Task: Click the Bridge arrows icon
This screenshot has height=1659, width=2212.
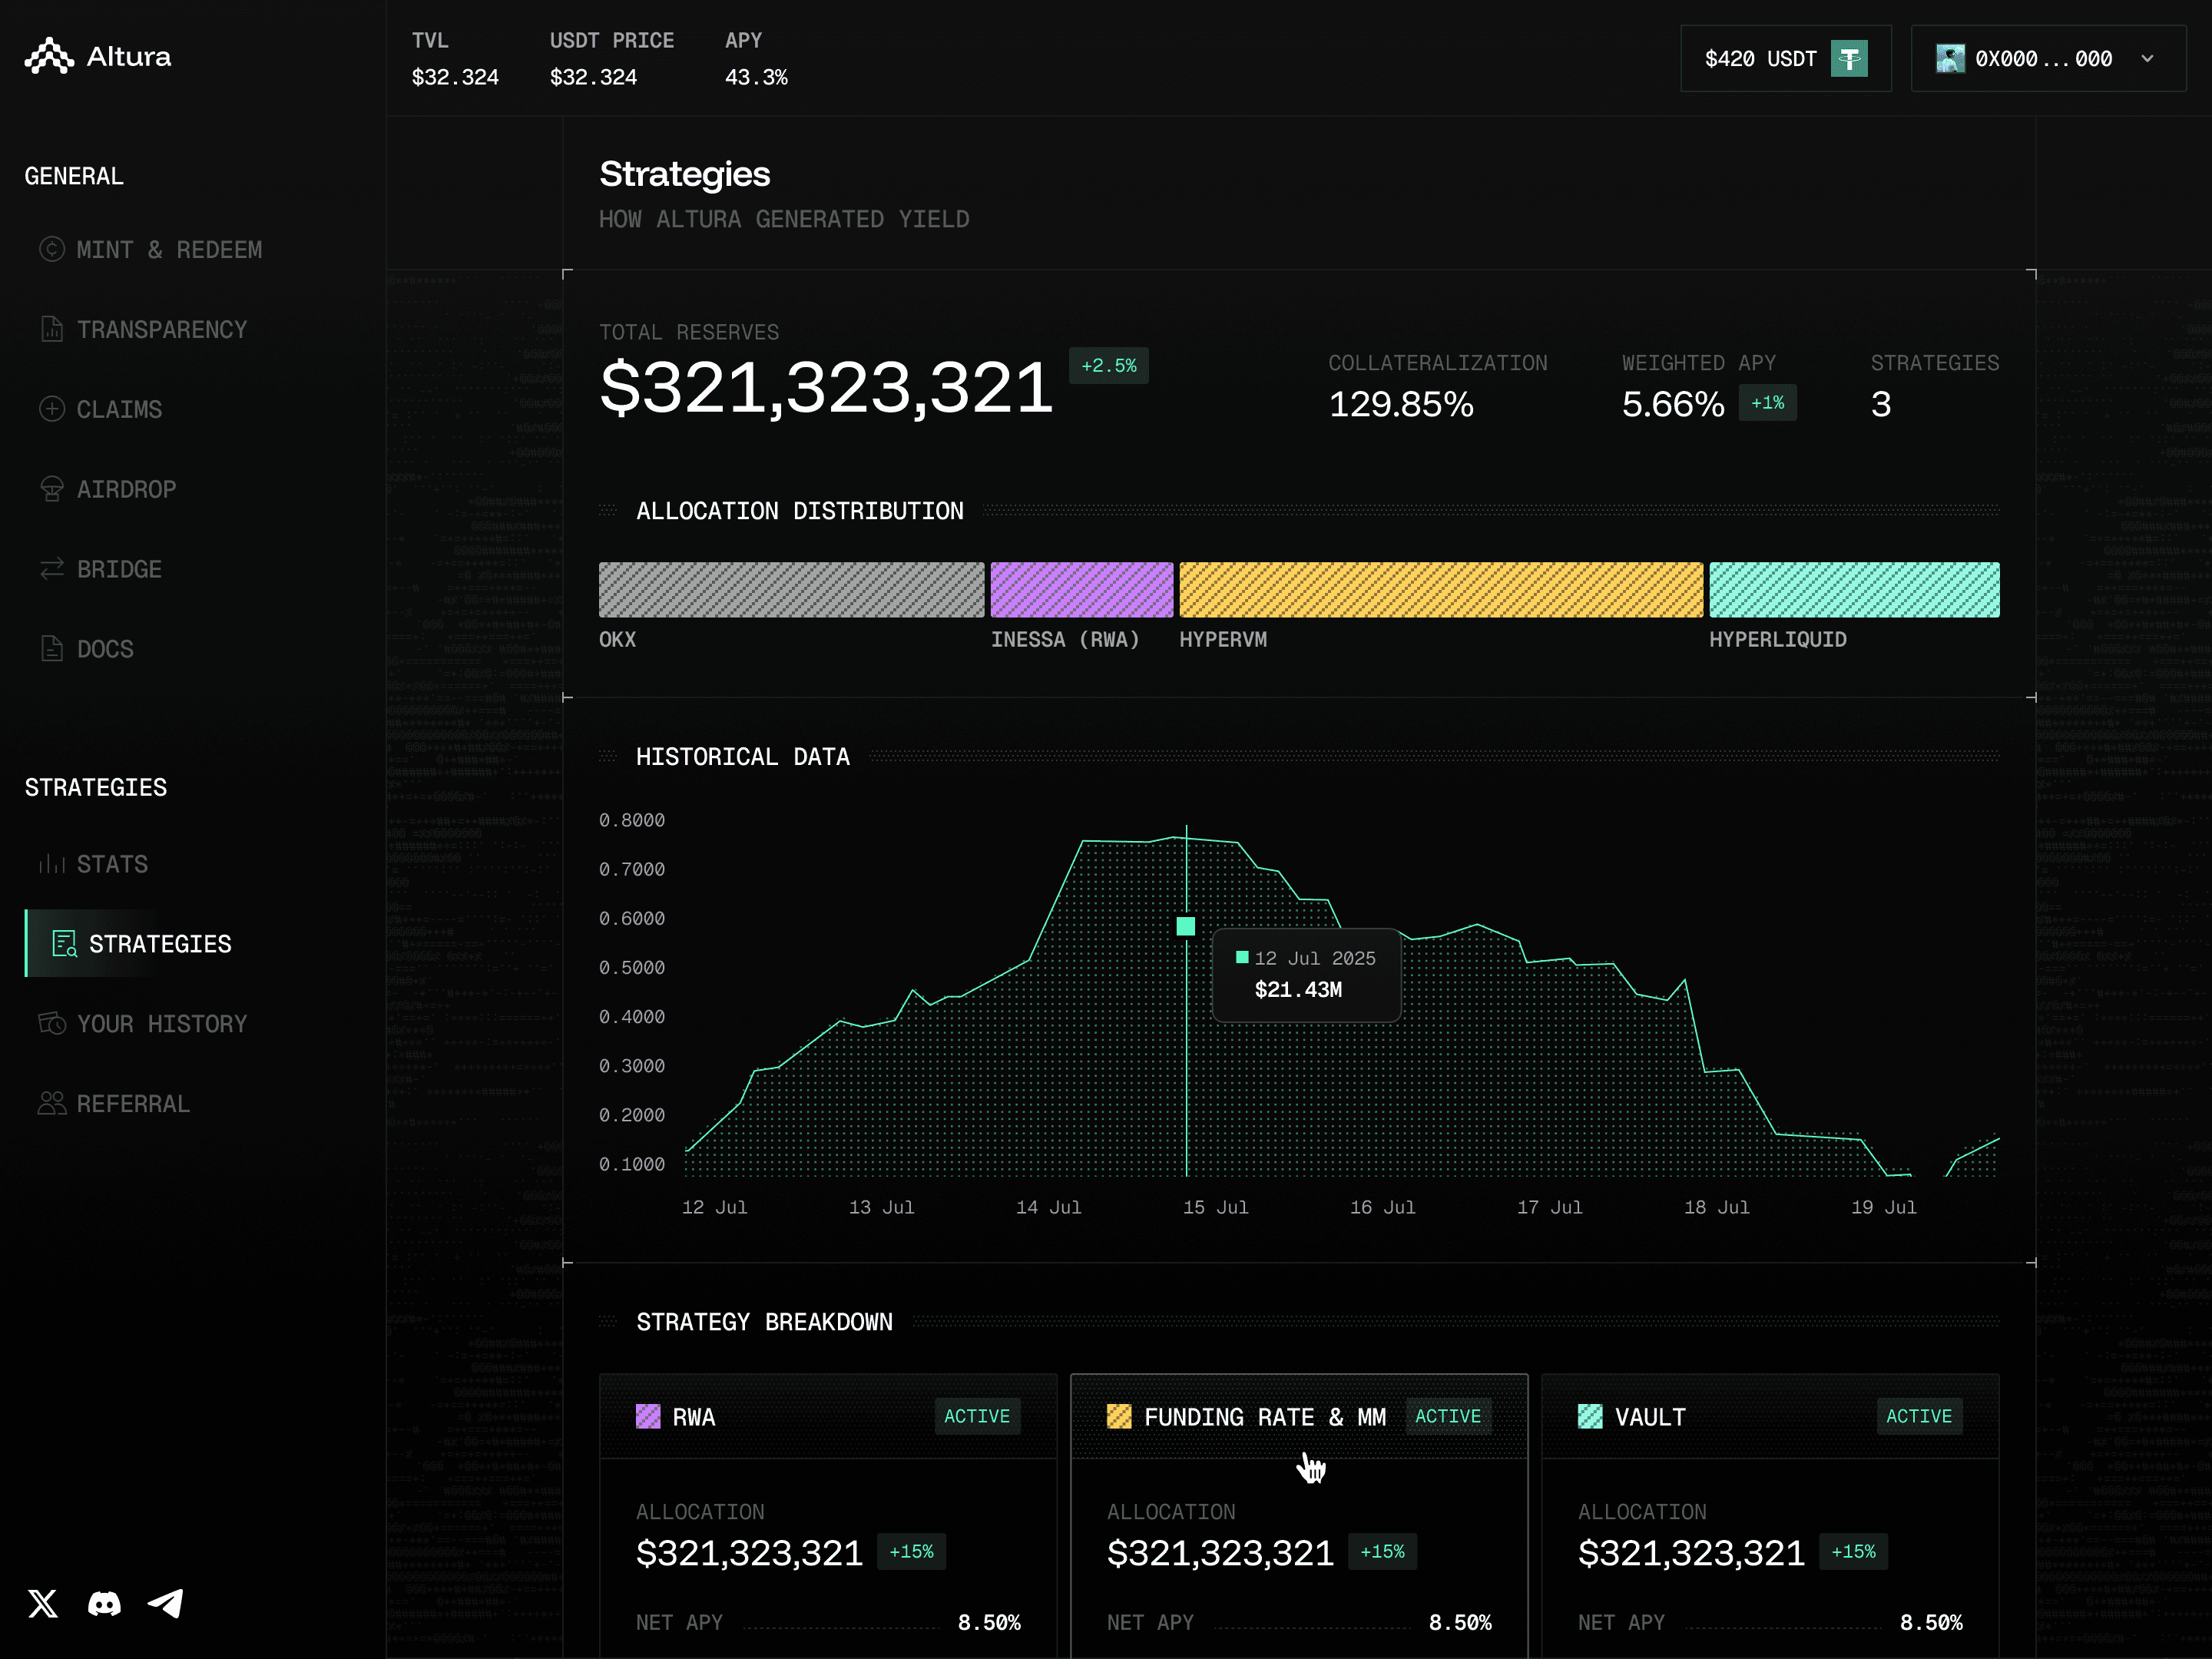Action: point(52,569)
